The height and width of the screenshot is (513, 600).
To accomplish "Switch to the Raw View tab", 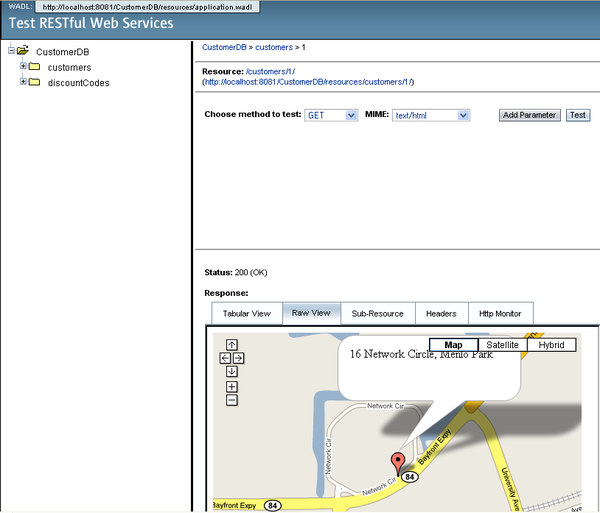I will tap(311, 313).
